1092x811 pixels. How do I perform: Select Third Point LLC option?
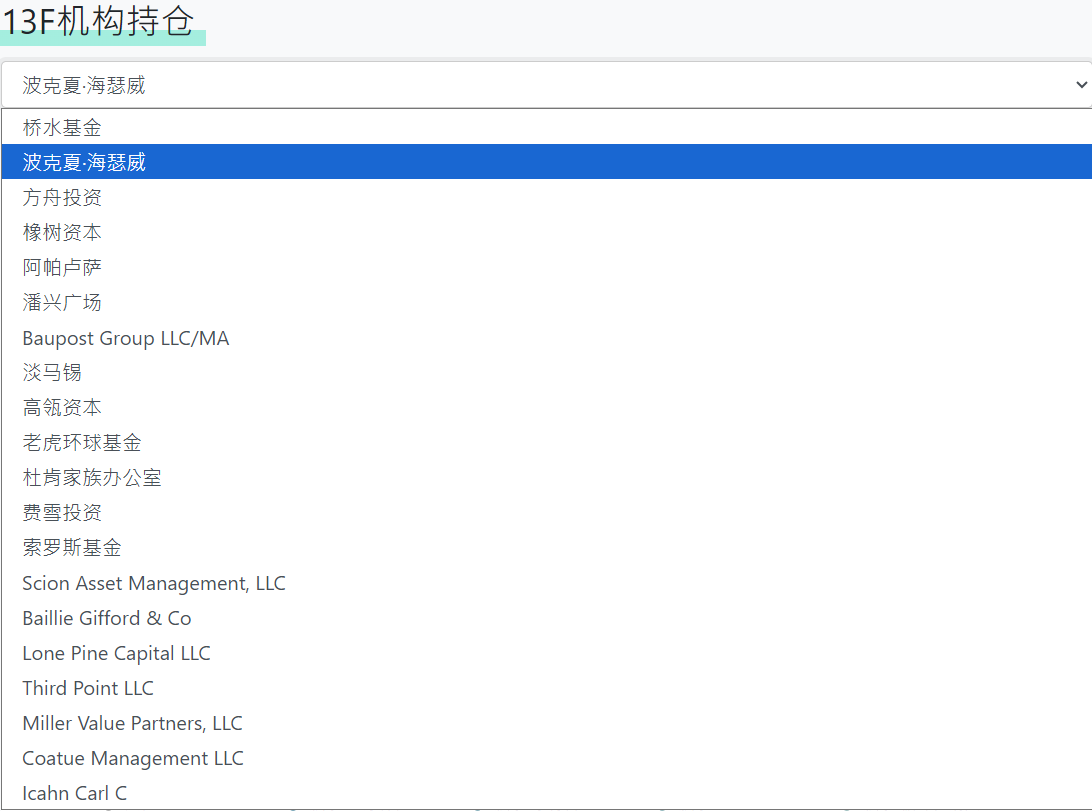click(x=88, y=688)
